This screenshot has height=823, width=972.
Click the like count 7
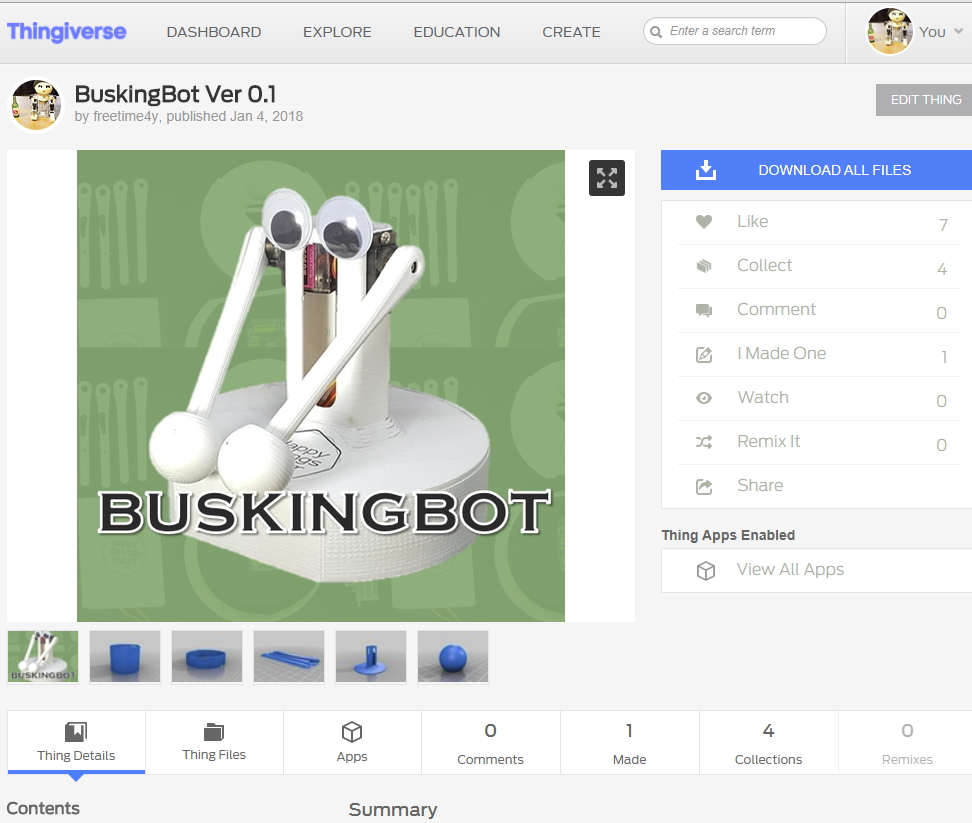click(x=943, y=224)
